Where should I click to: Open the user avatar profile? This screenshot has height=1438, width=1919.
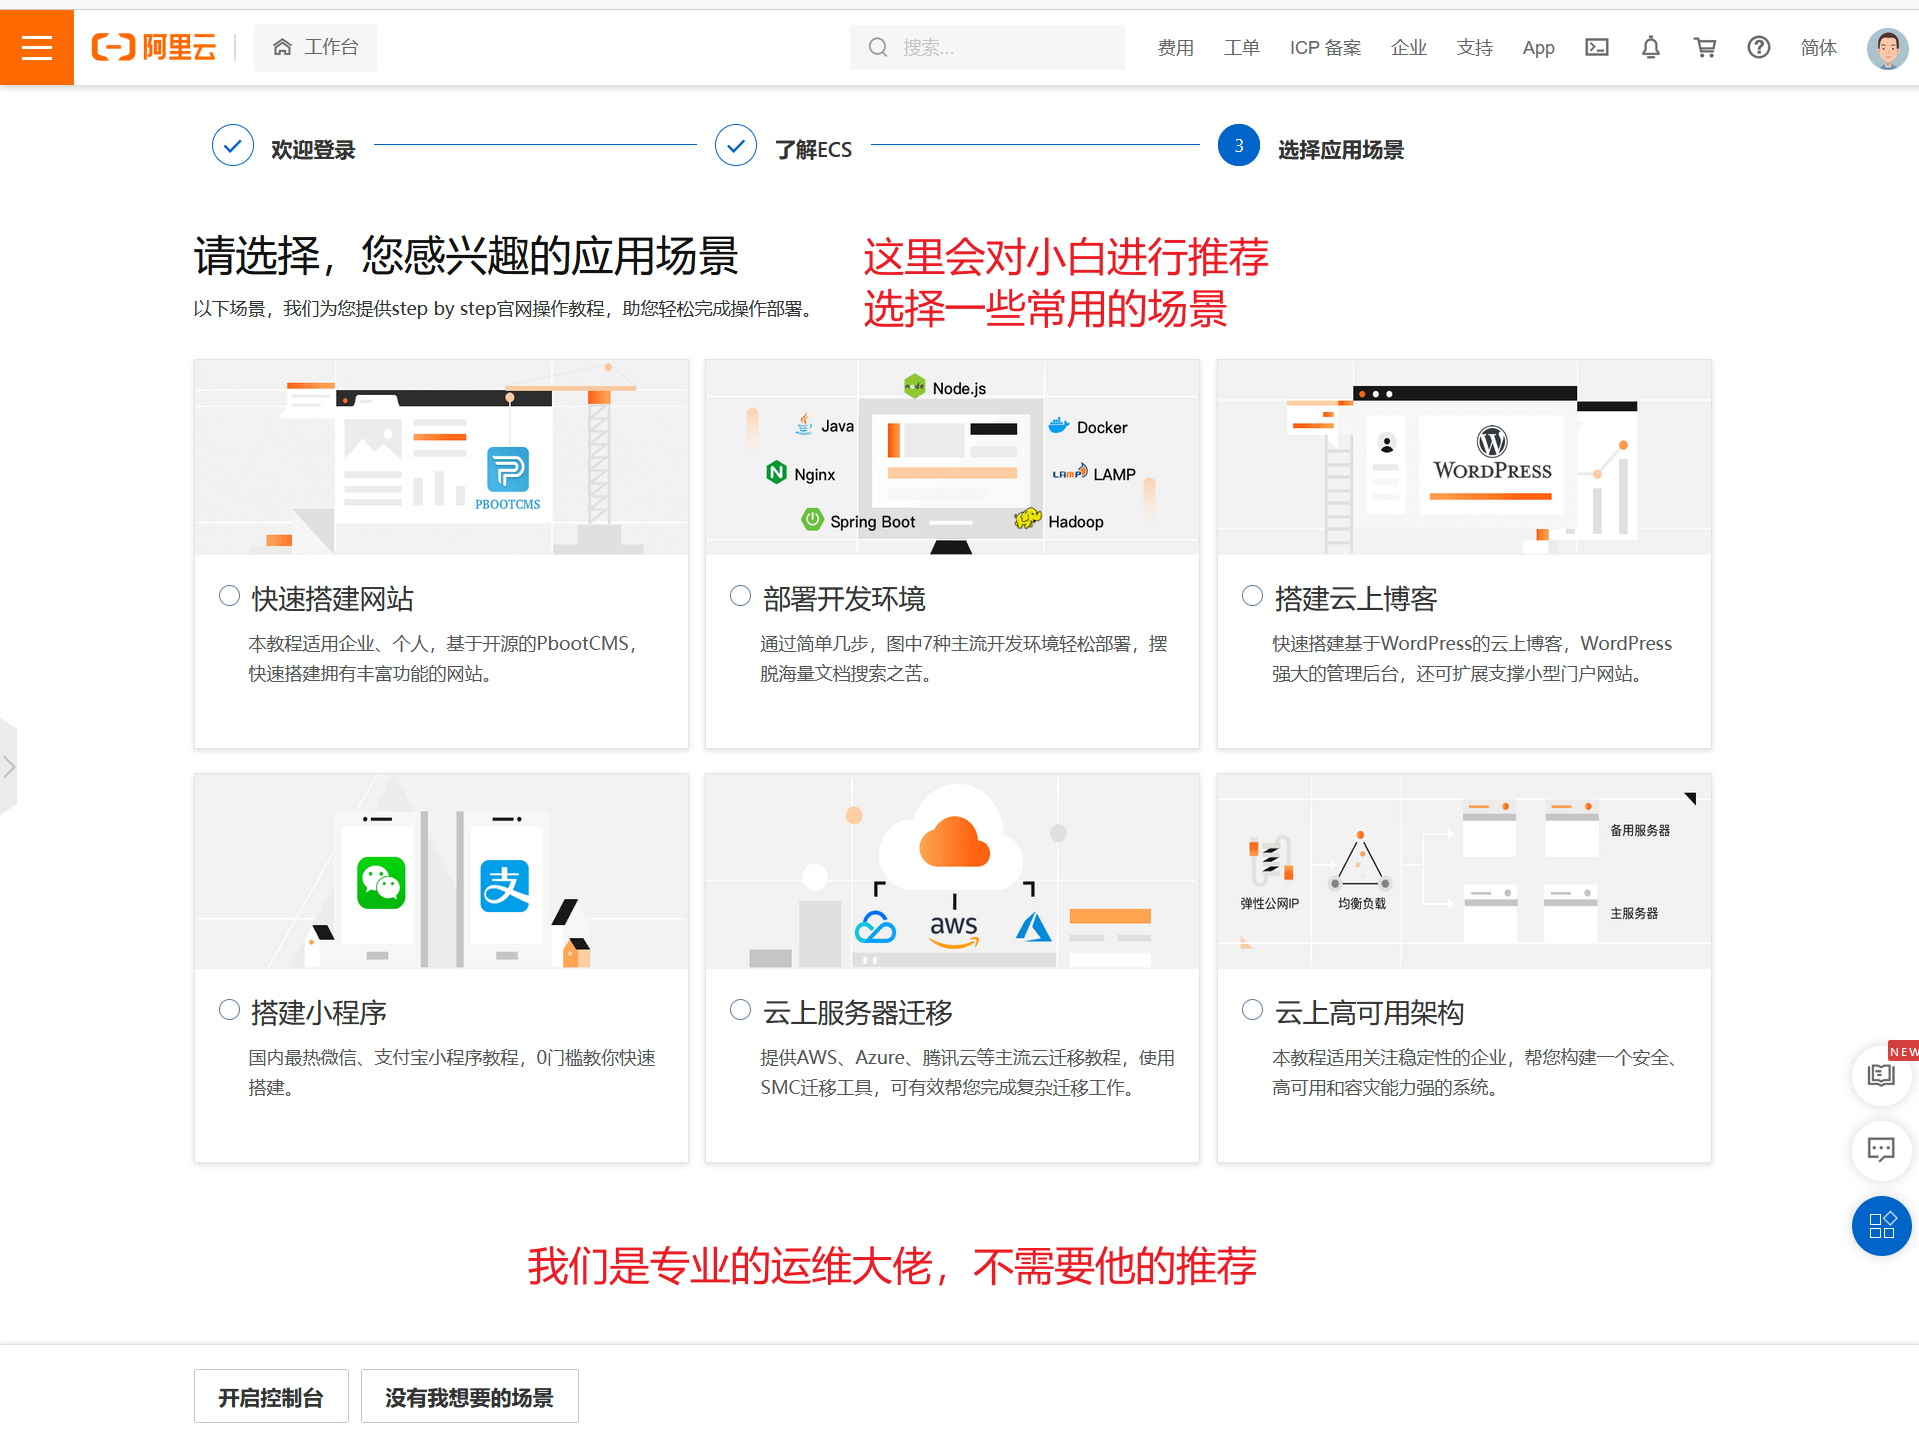tap(1887, 47)
